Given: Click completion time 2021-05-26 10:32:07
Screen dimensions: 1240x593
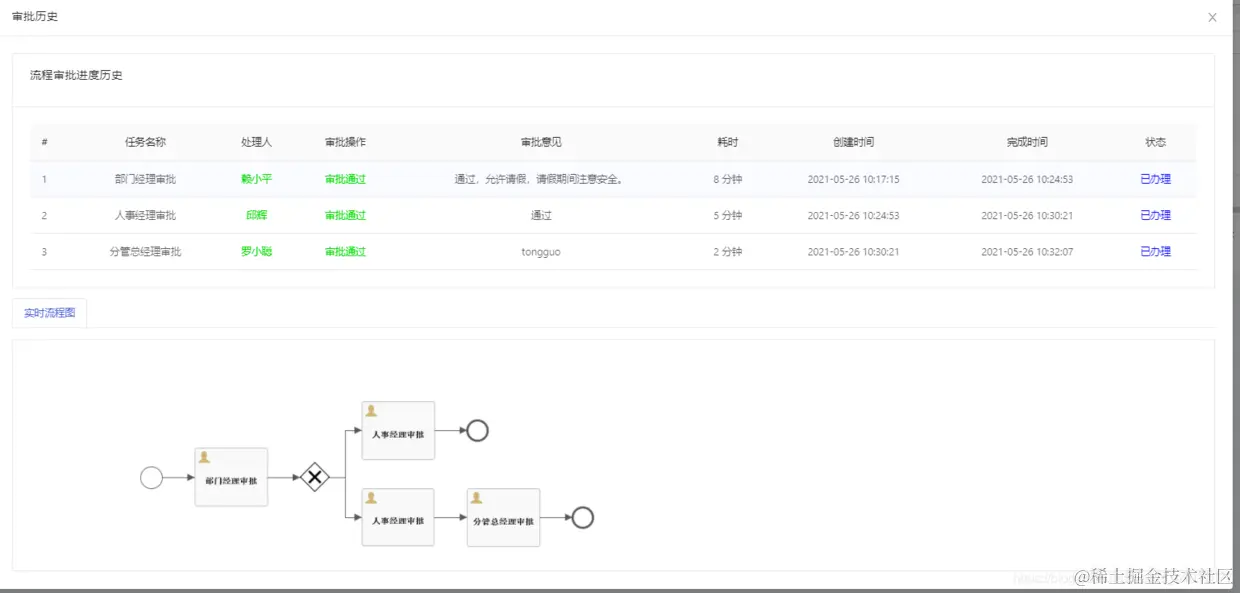Looking at the screenshot, I should [x=1027, y=251].
